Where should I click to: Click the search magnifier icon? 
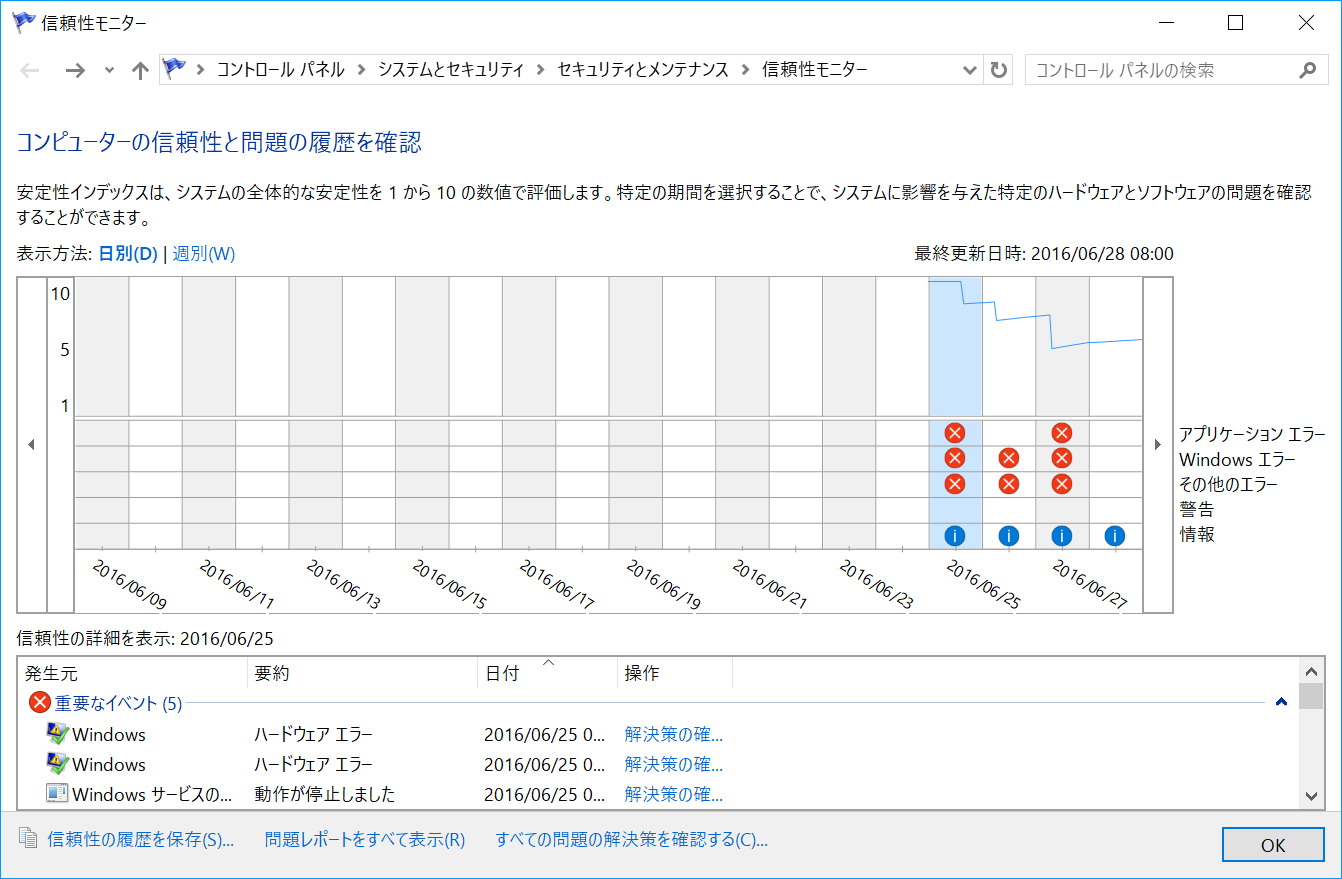pos(1308,70)
